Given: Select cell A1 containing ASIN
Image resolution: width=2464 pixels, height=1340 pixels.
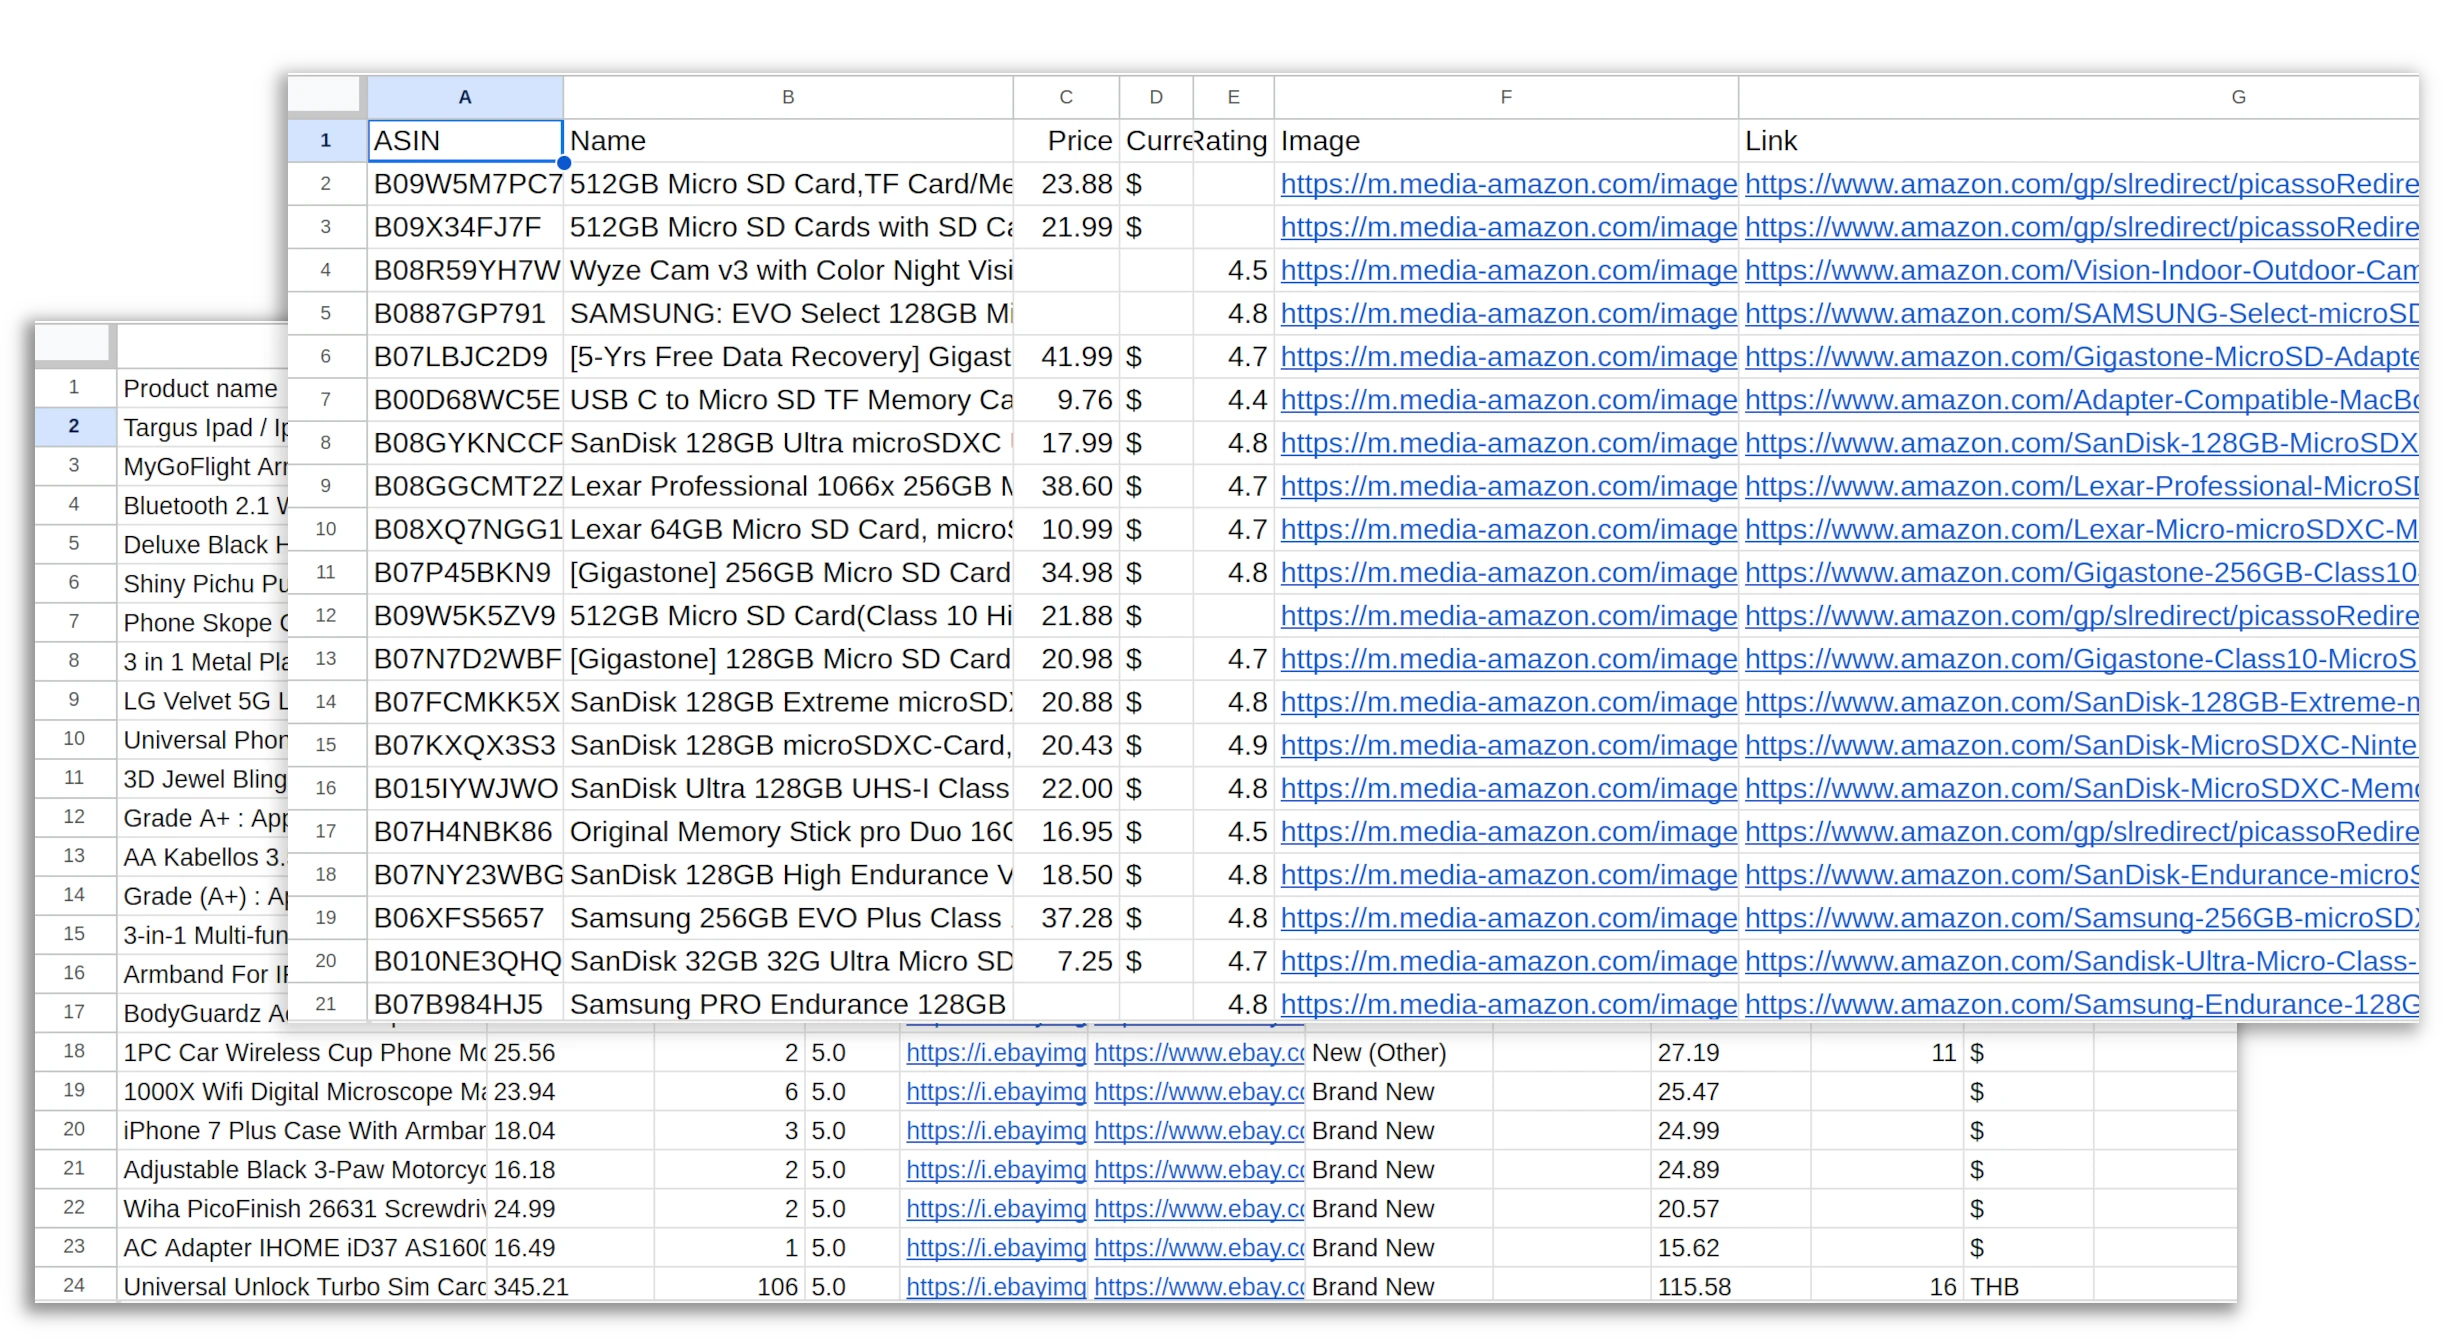Looking at the screenshot, I should coord(464,140).
